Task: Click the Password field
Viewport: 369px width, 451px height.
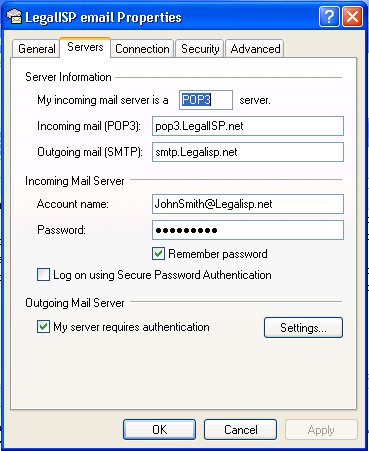Action: click(248, 230)
